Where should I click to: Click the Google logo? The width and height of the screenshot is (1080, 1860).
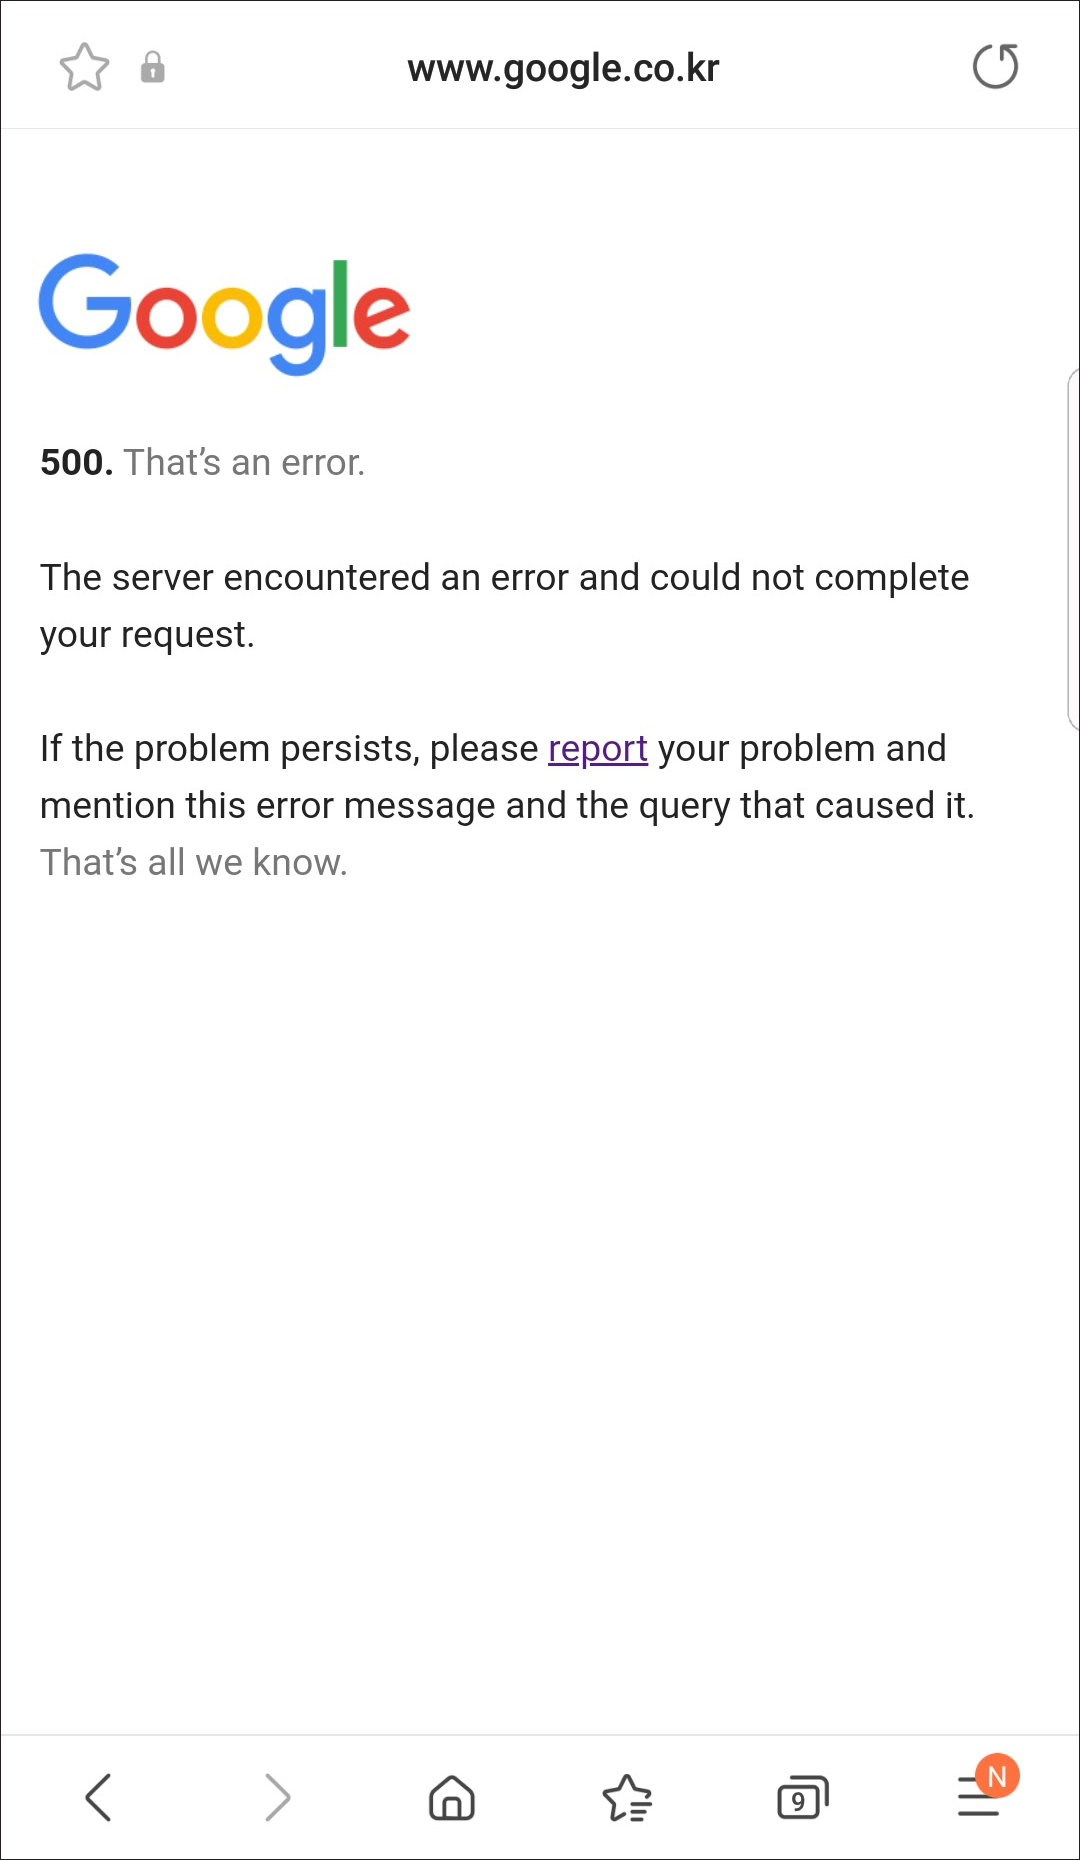pyautogui.click(x=224, y=314)
